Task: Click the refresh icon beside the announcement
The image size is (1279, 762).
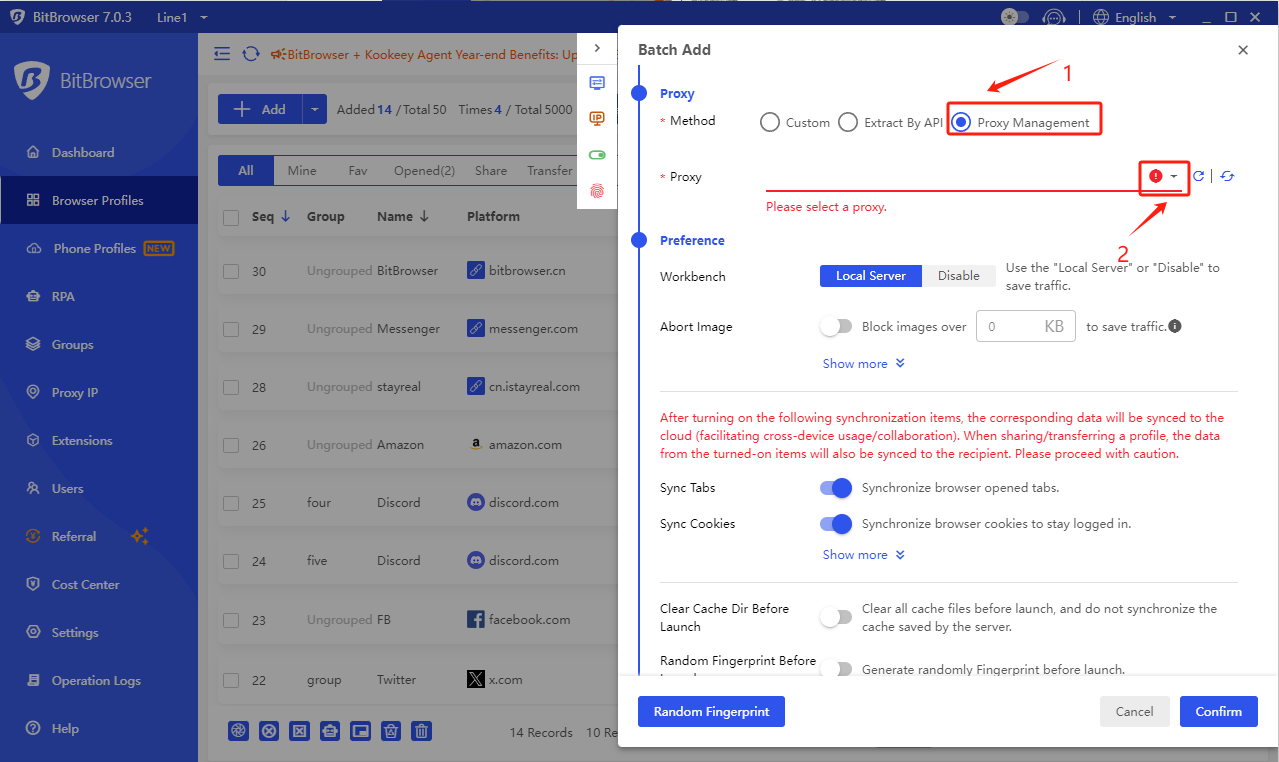Action: click(x=251, y=54)
